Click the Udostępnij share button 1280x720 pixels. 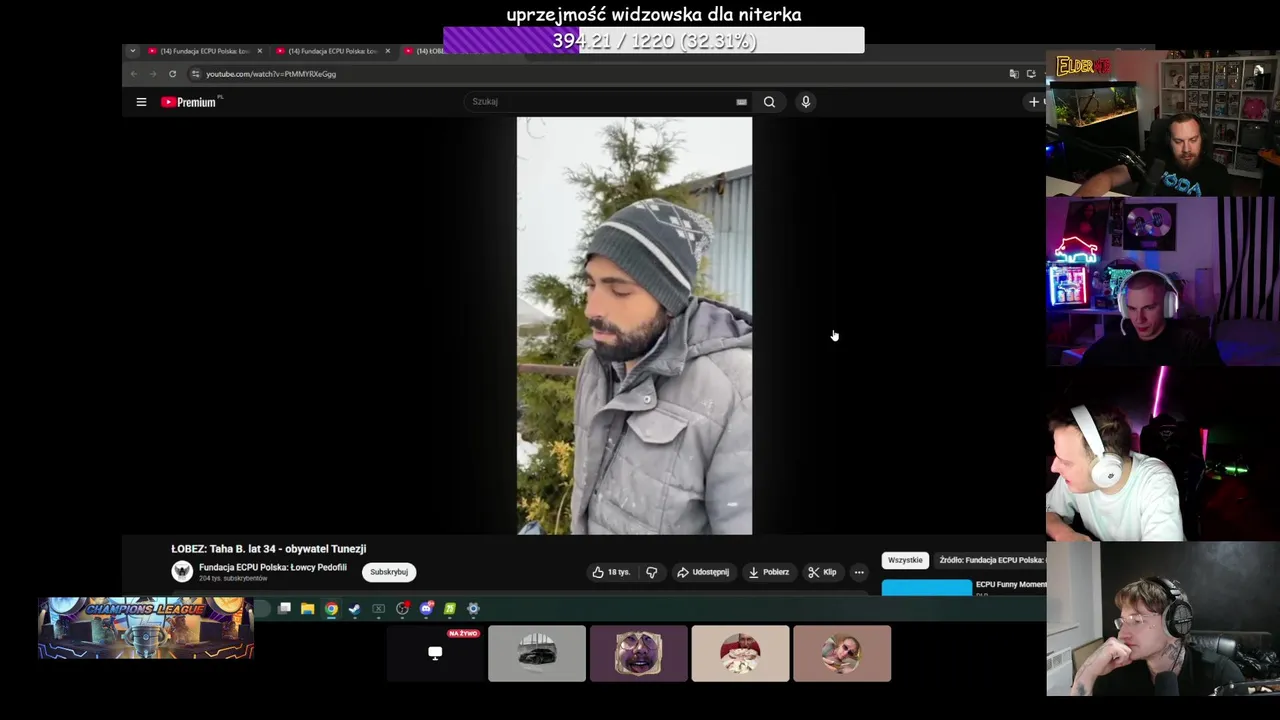click(x=703, y=572)
